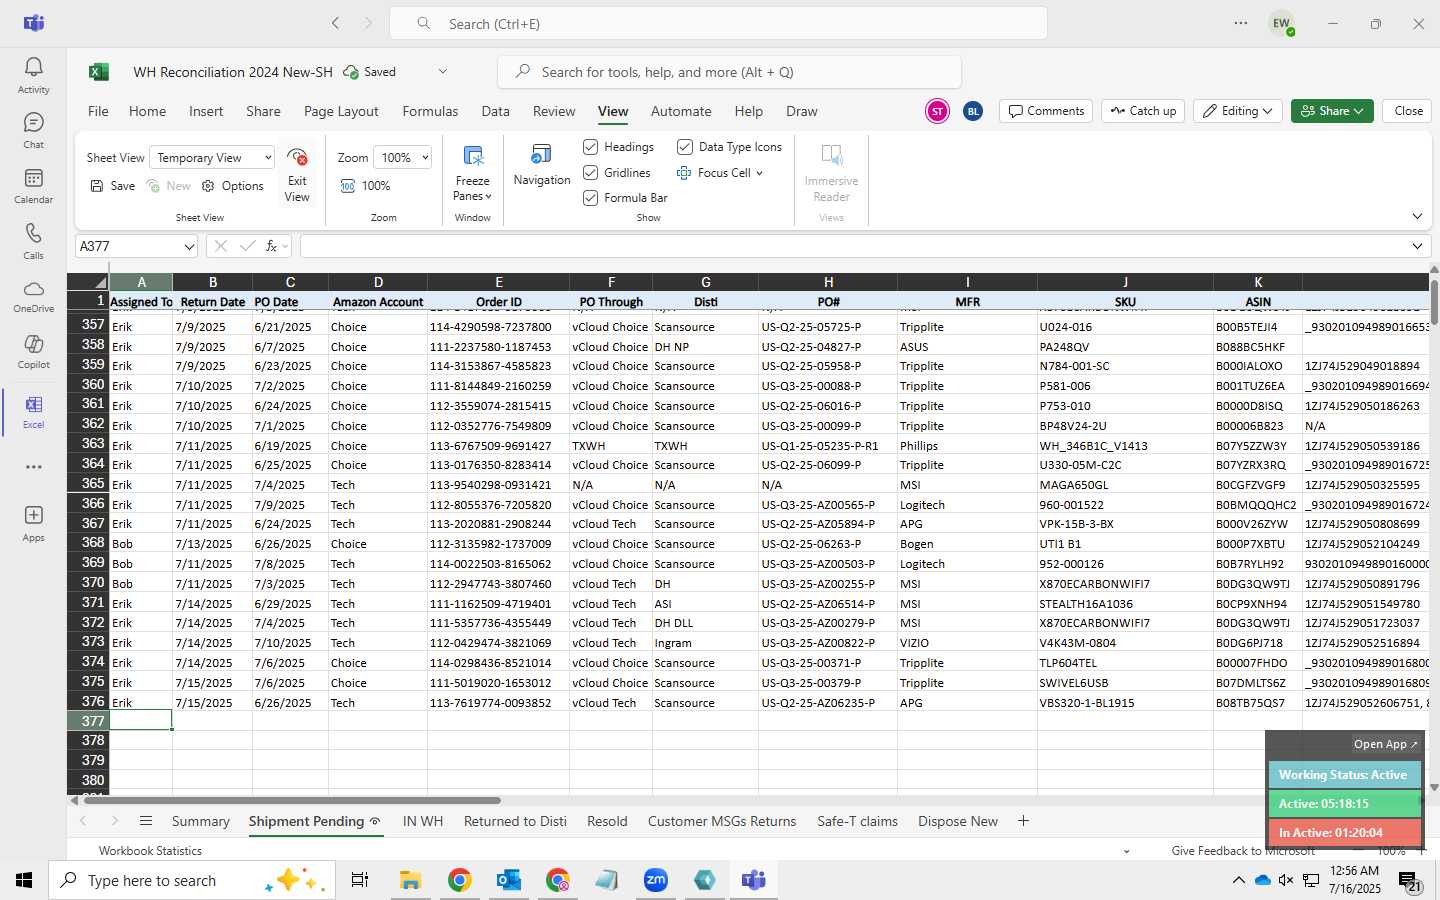Open File Explorer from taskbar
Viewport: 1440px width, 900px height.
point(410,880)
